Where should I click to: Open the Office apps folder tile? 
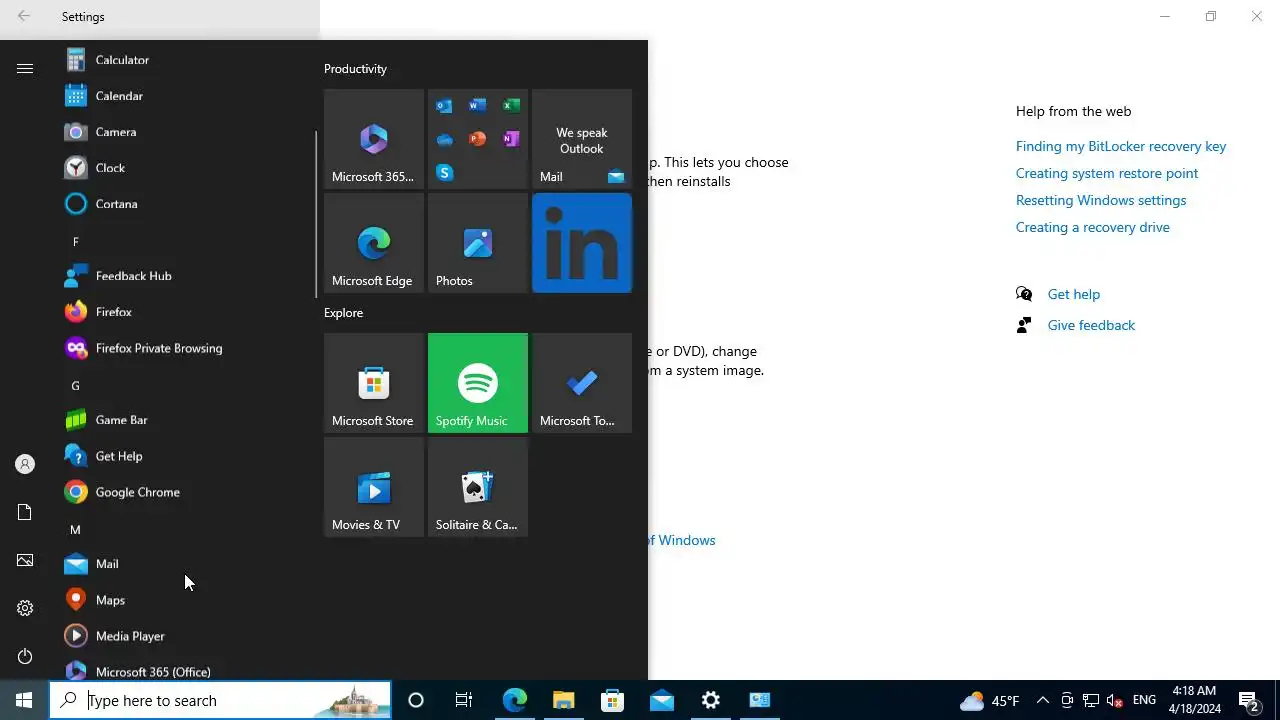coord(478,139)
